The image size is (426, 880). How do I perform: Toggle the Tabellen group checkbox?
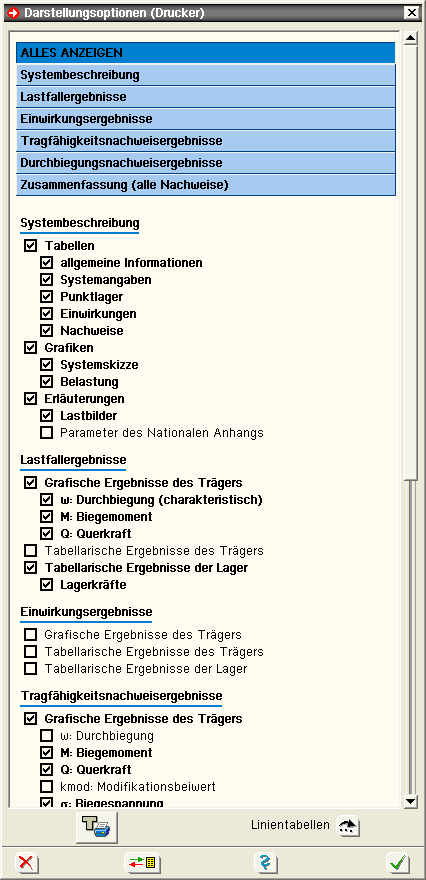tap(30, 246)
